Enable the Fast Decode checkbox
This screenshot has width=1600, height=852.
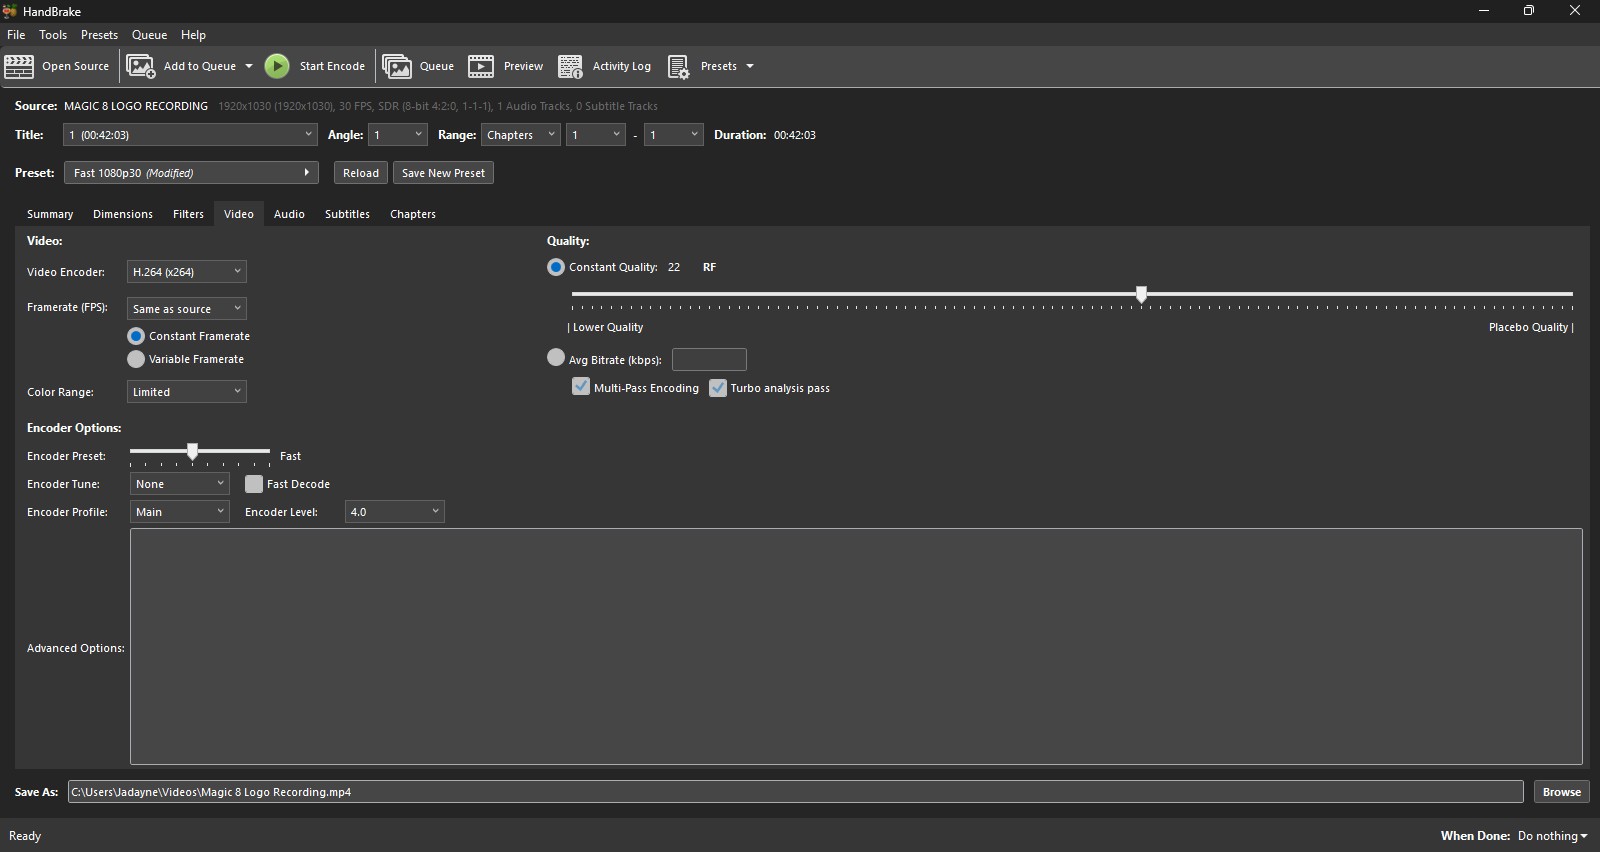[254, 484]
